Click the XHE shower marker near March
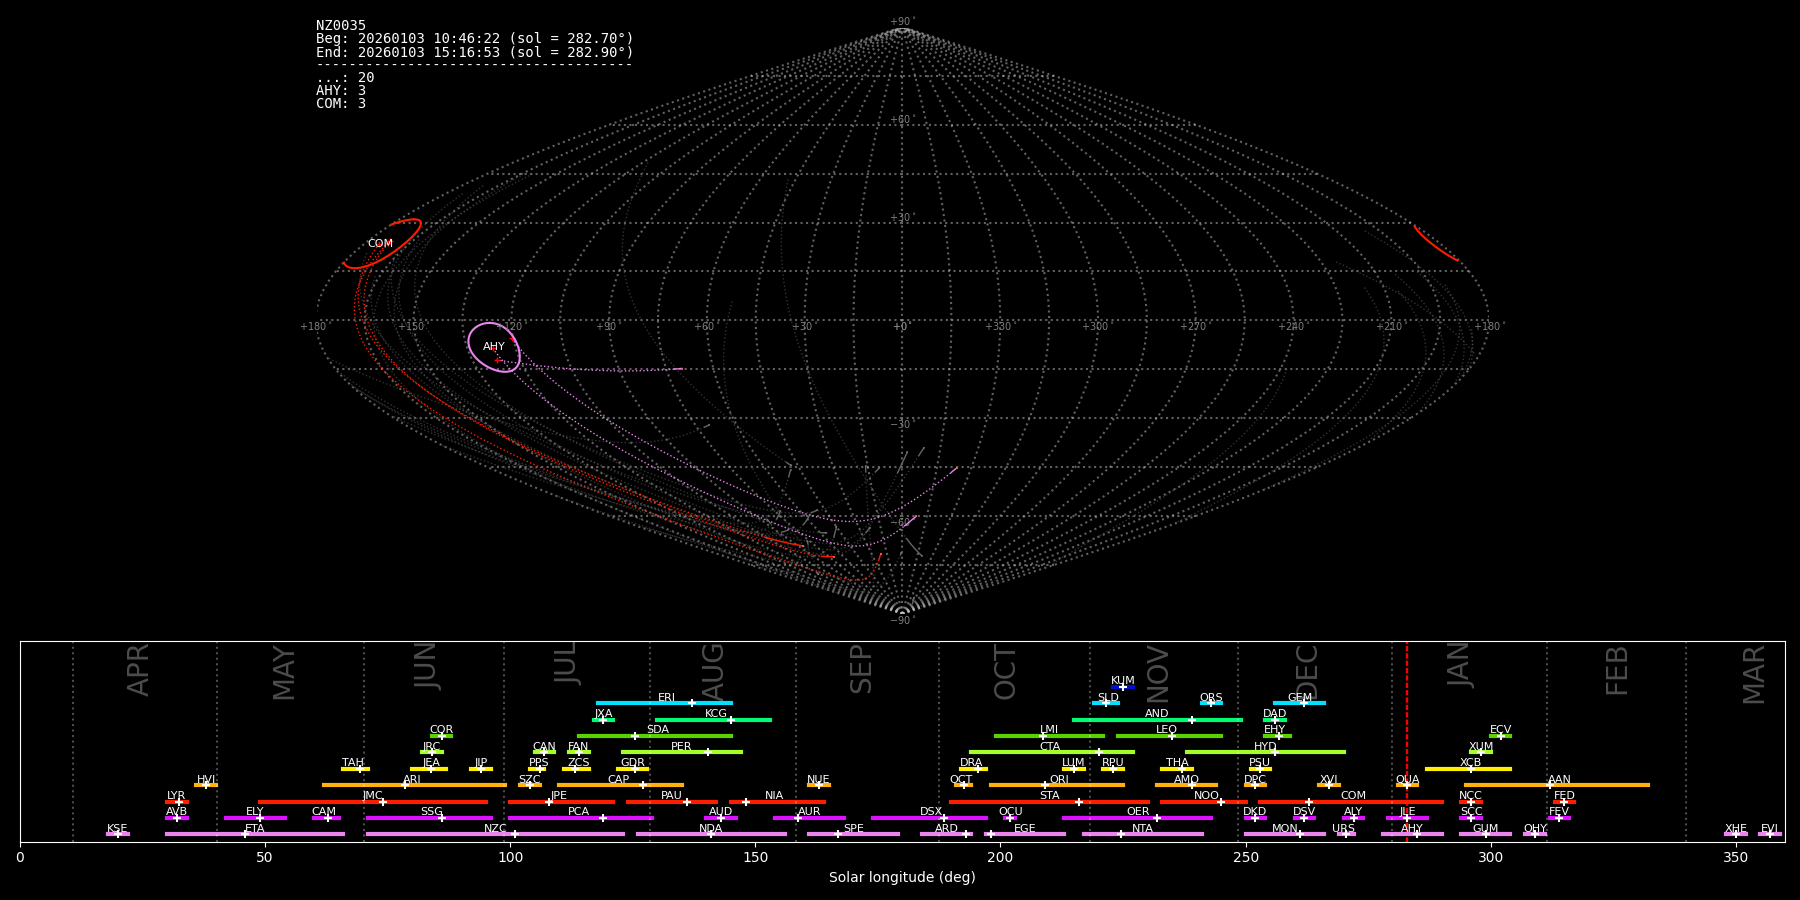 pos(1735,834)
